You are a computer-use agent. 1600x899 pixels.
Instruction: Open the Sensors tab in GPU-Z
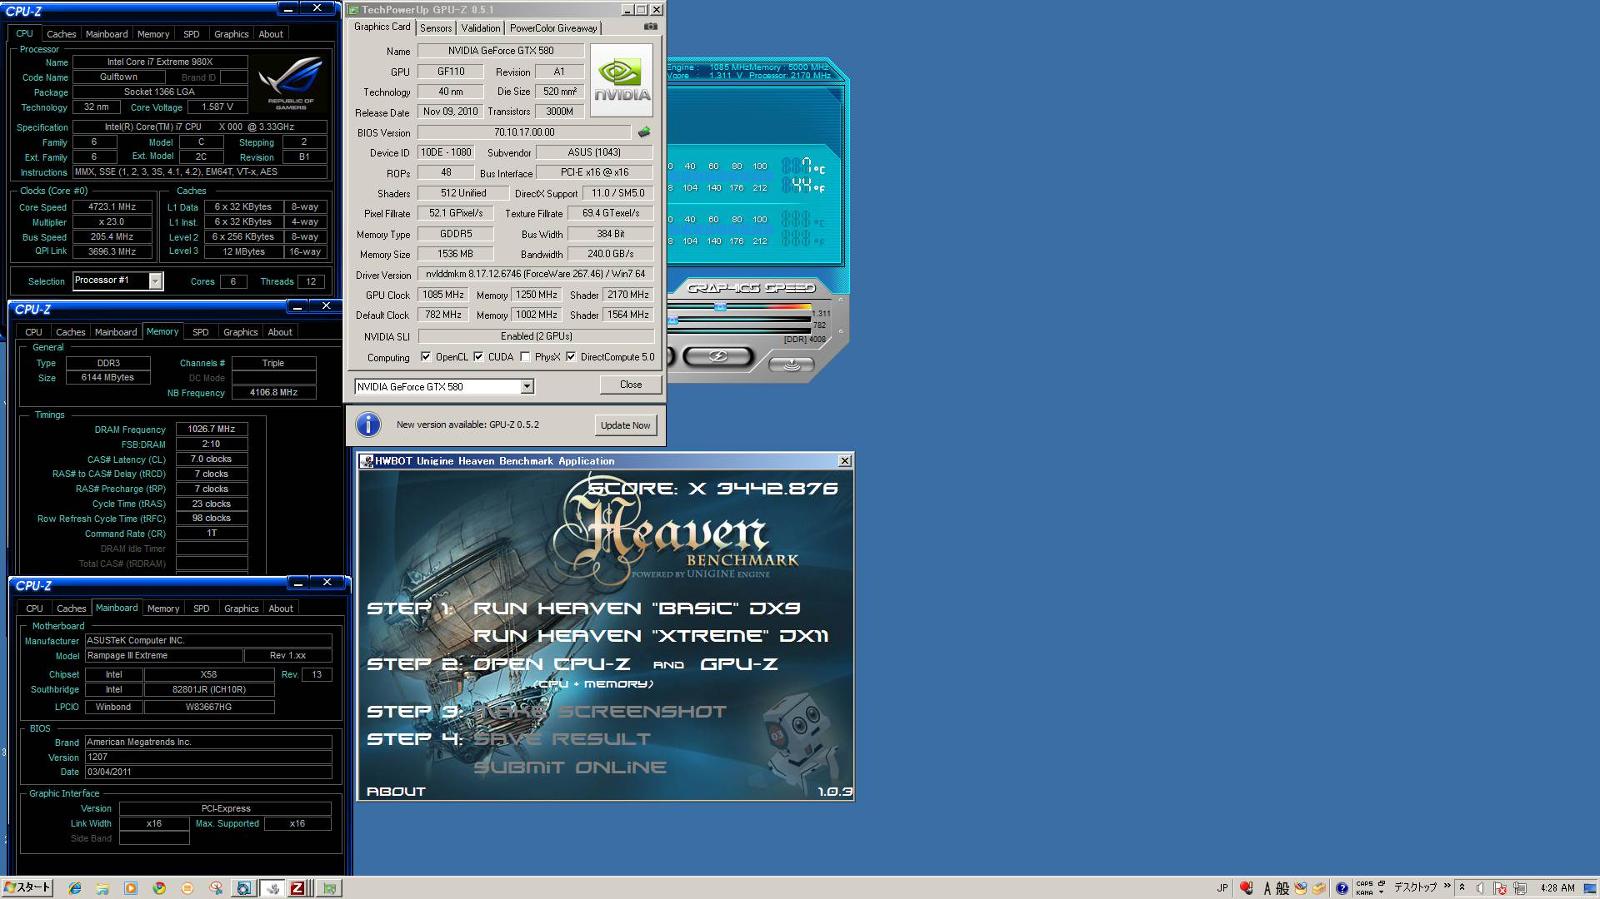pyautogui.click(x=435, y=28)
